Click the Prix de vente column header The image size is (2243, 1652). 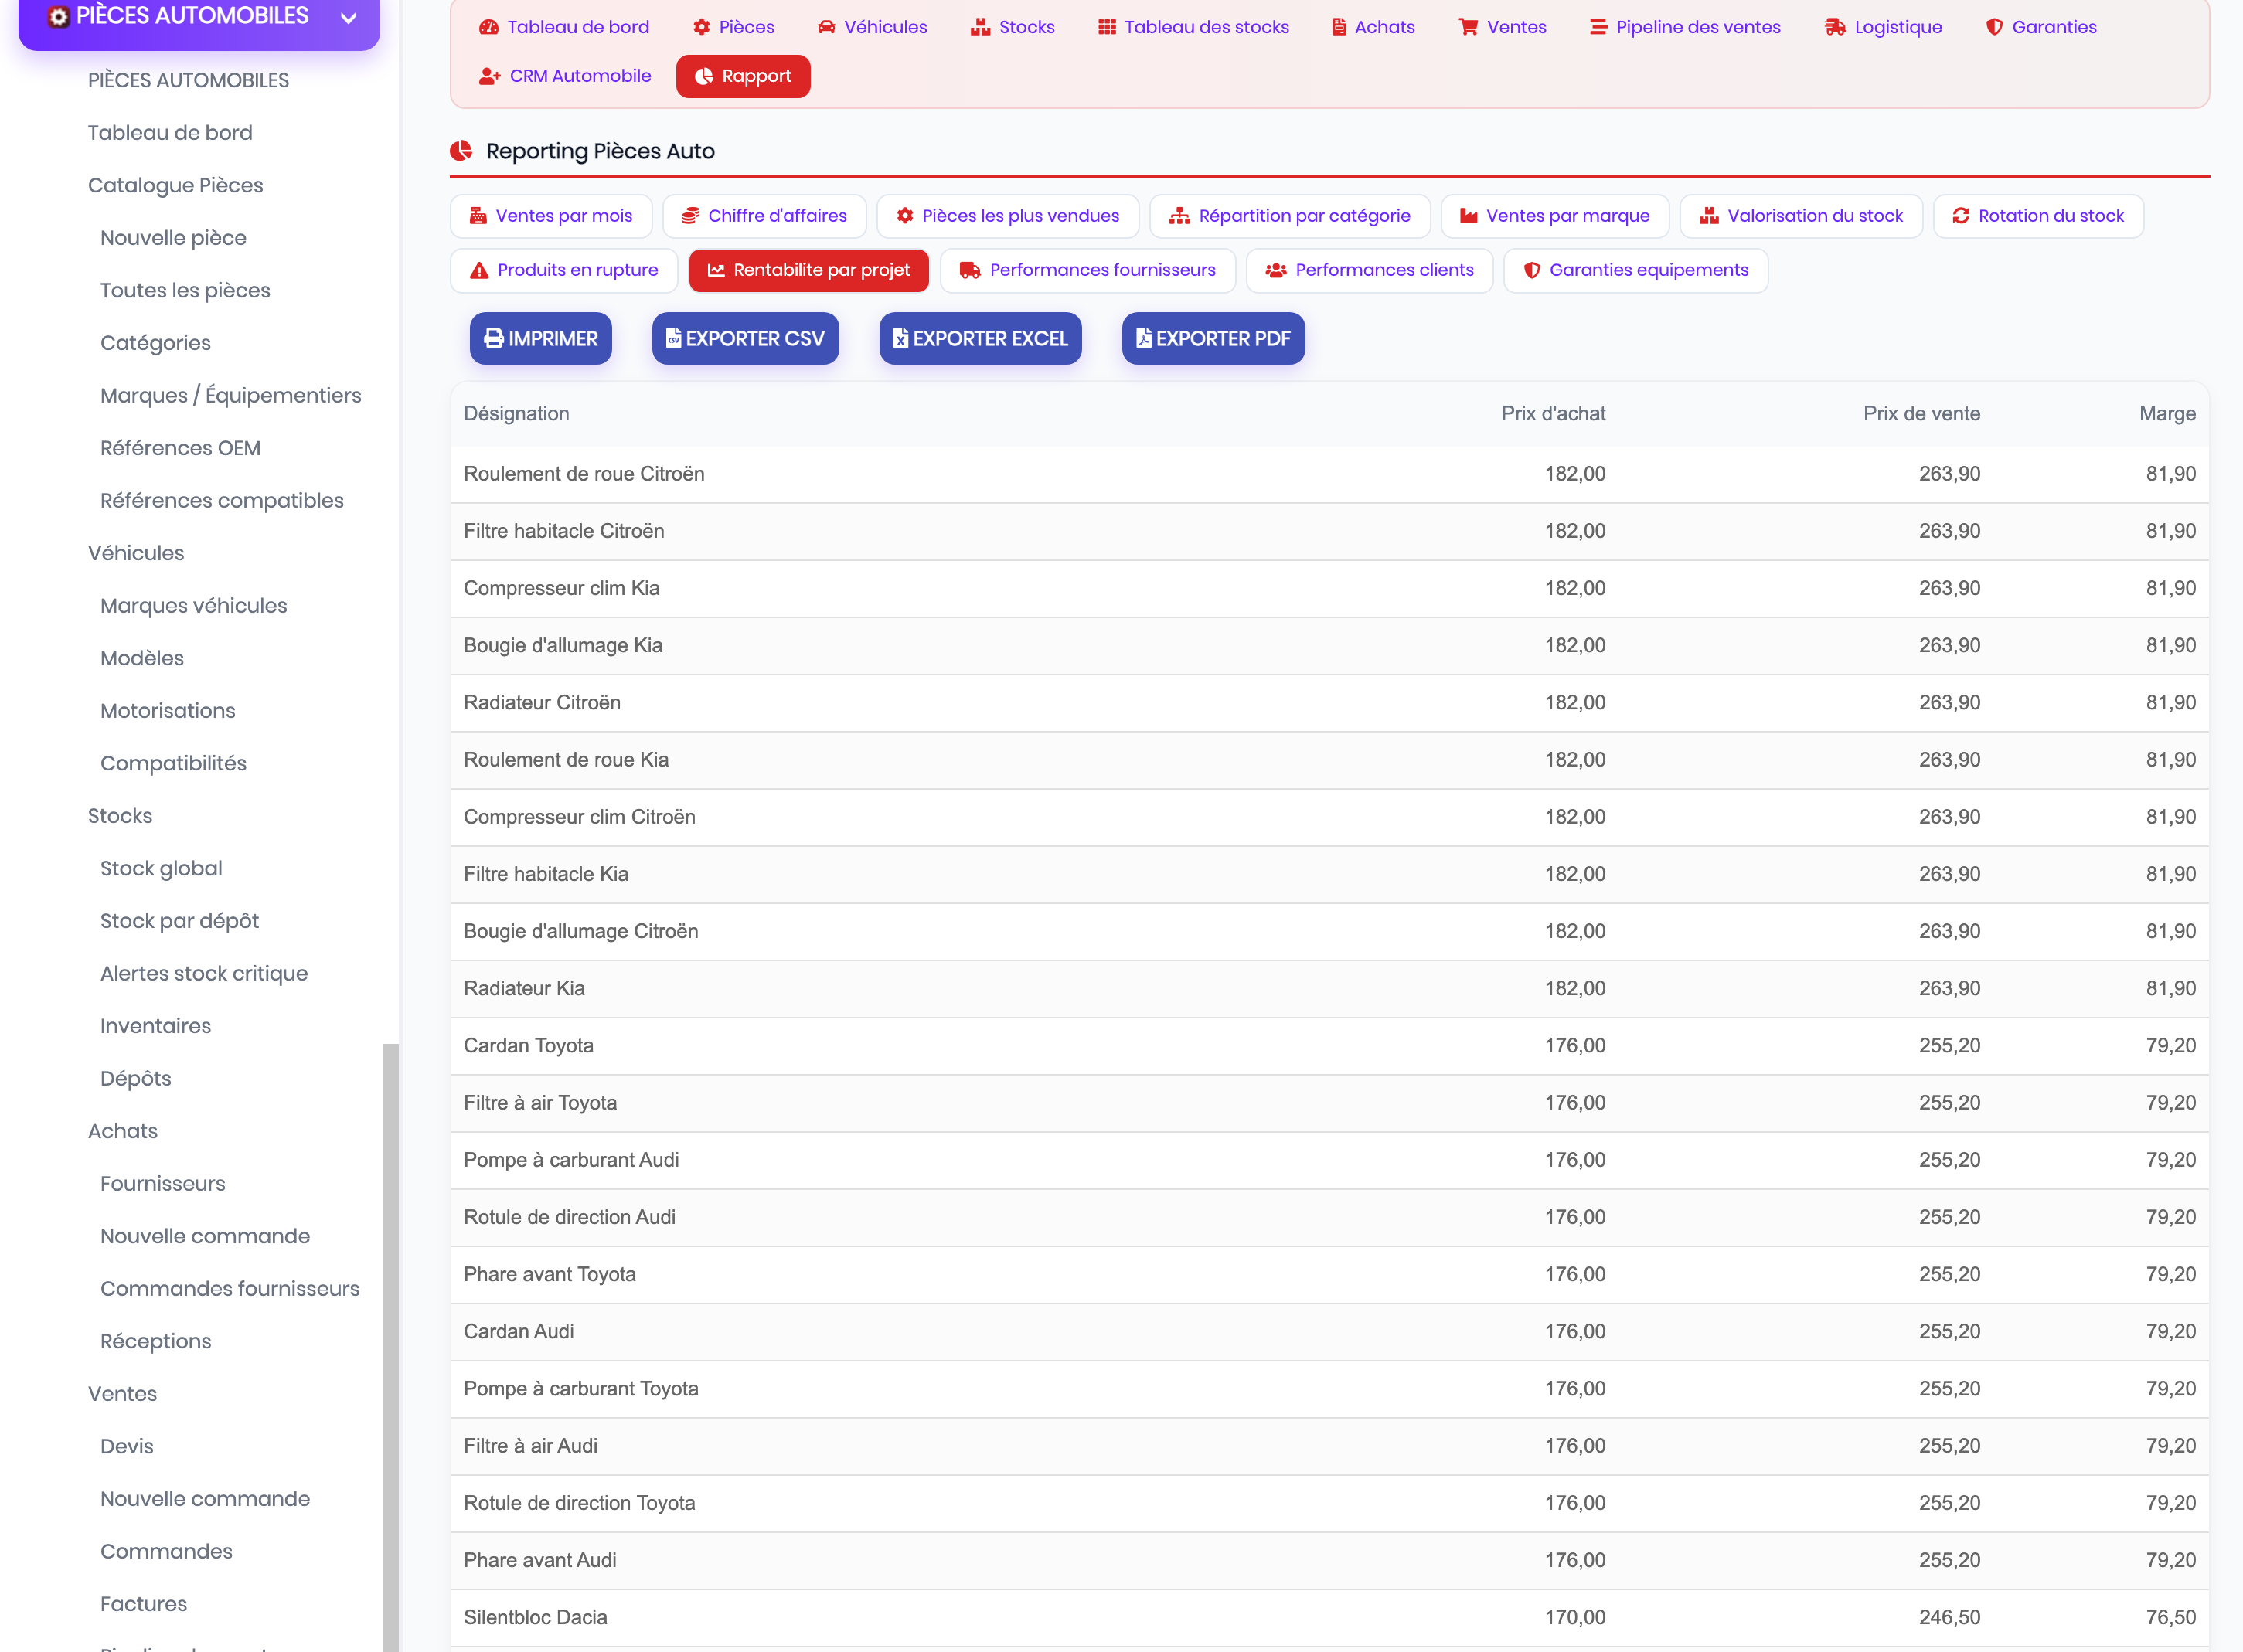pos(1921,413)
